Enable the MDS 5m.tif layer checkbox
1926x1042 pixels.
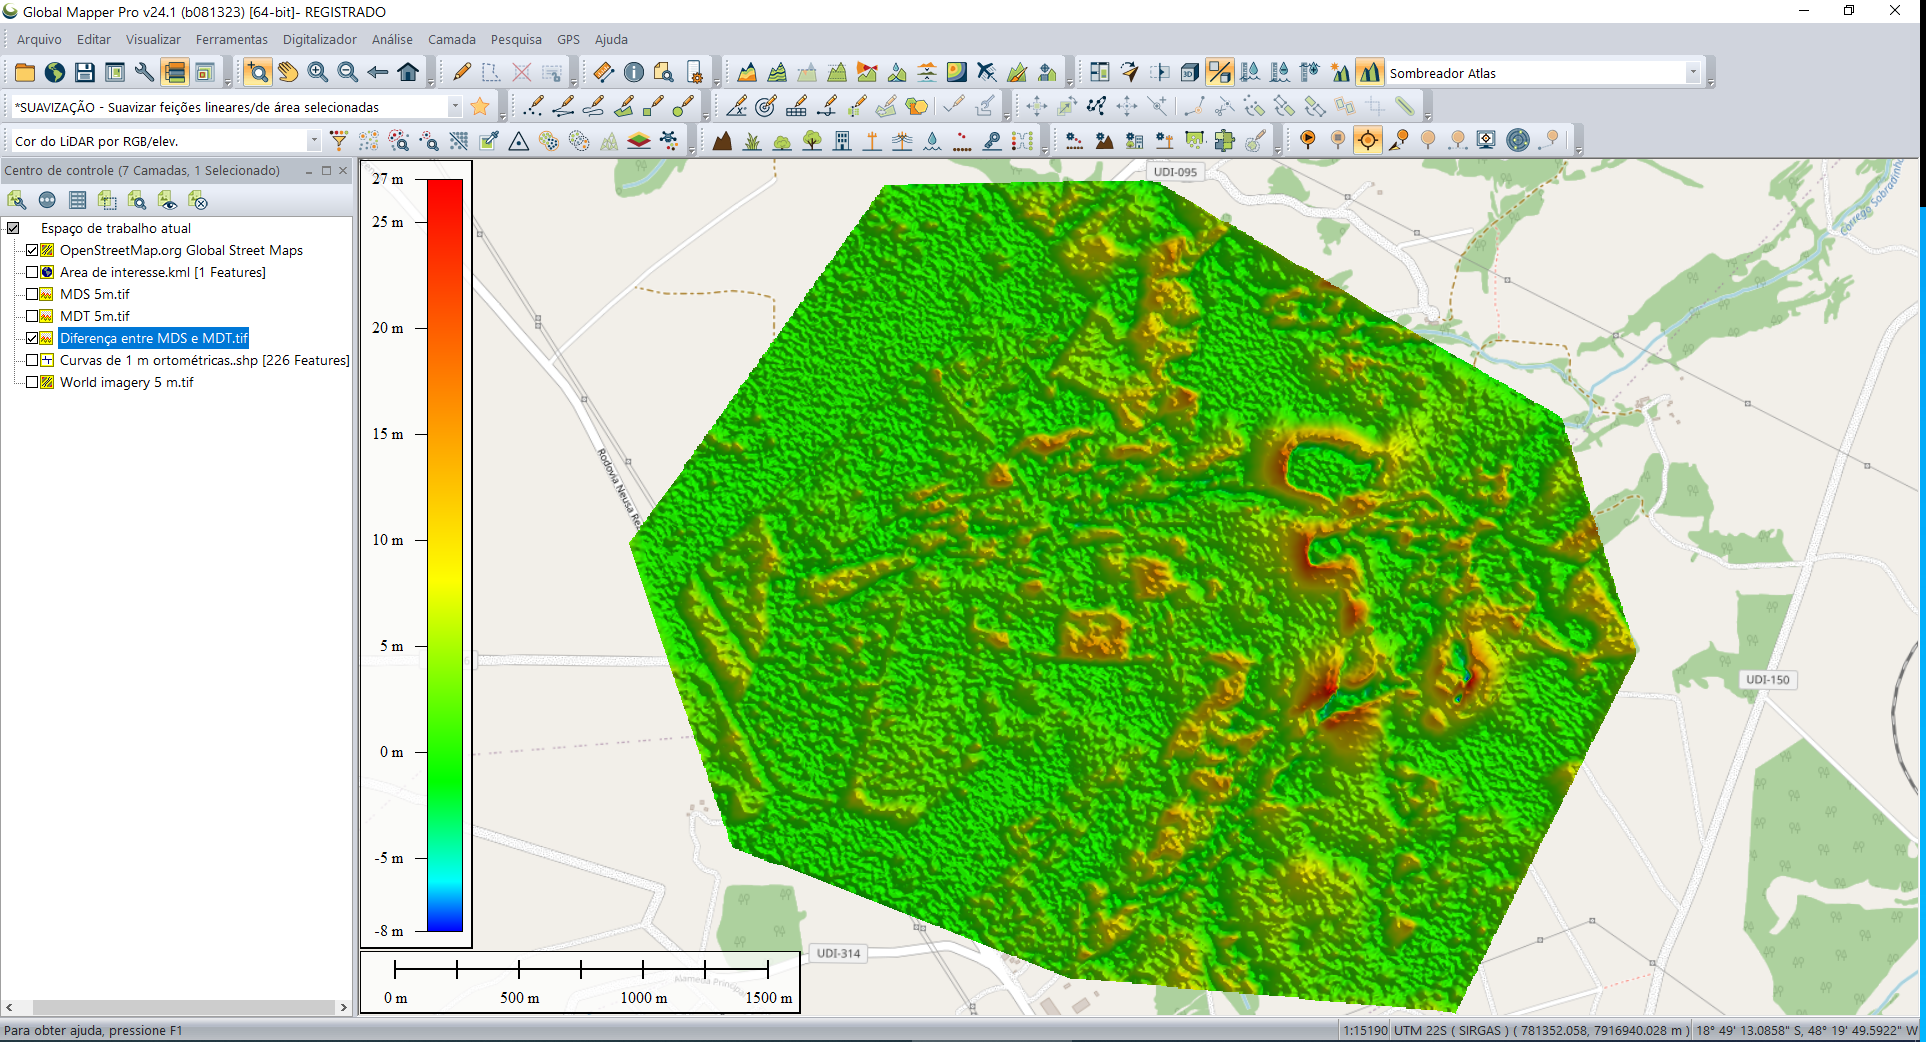32,294
